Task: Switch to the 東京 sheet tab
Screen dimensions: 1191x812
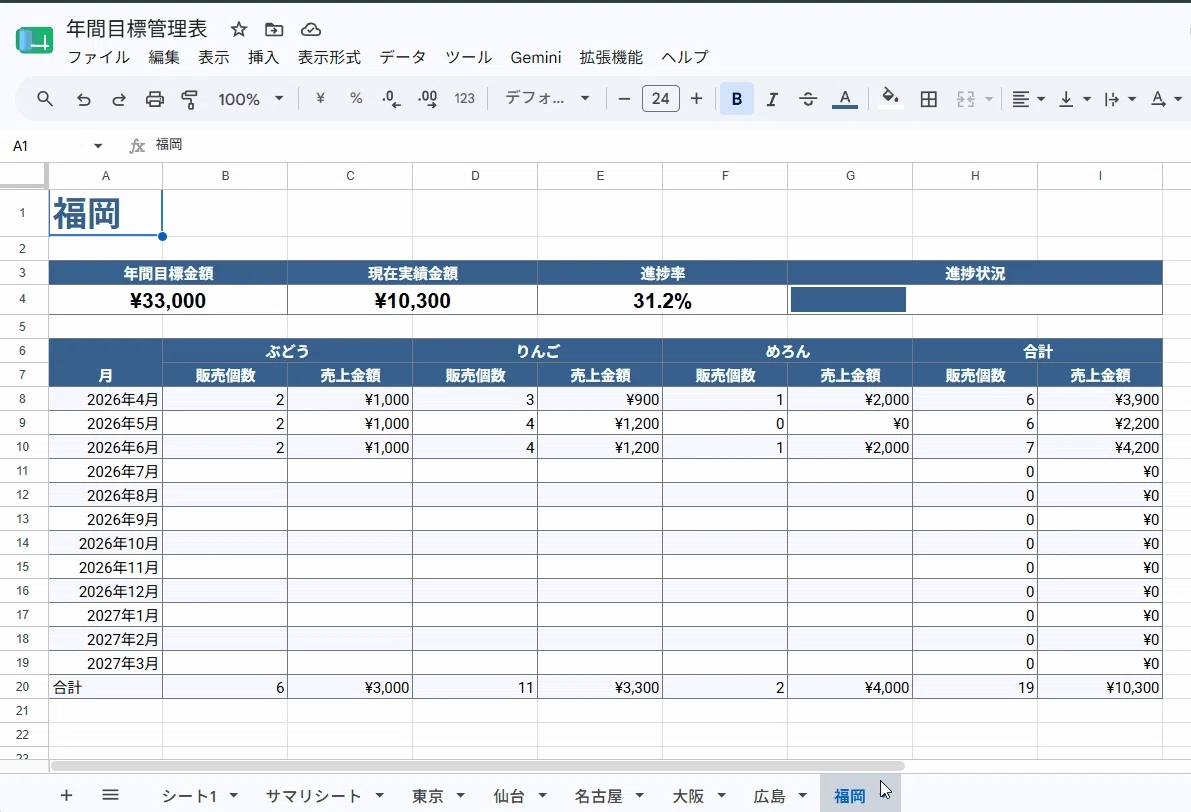Action: [428, 796]
